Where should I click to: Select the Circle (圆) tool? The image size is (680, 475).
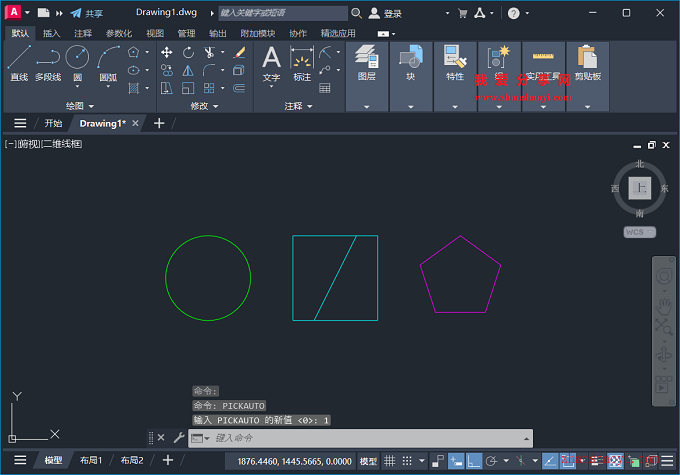point(77,63)
